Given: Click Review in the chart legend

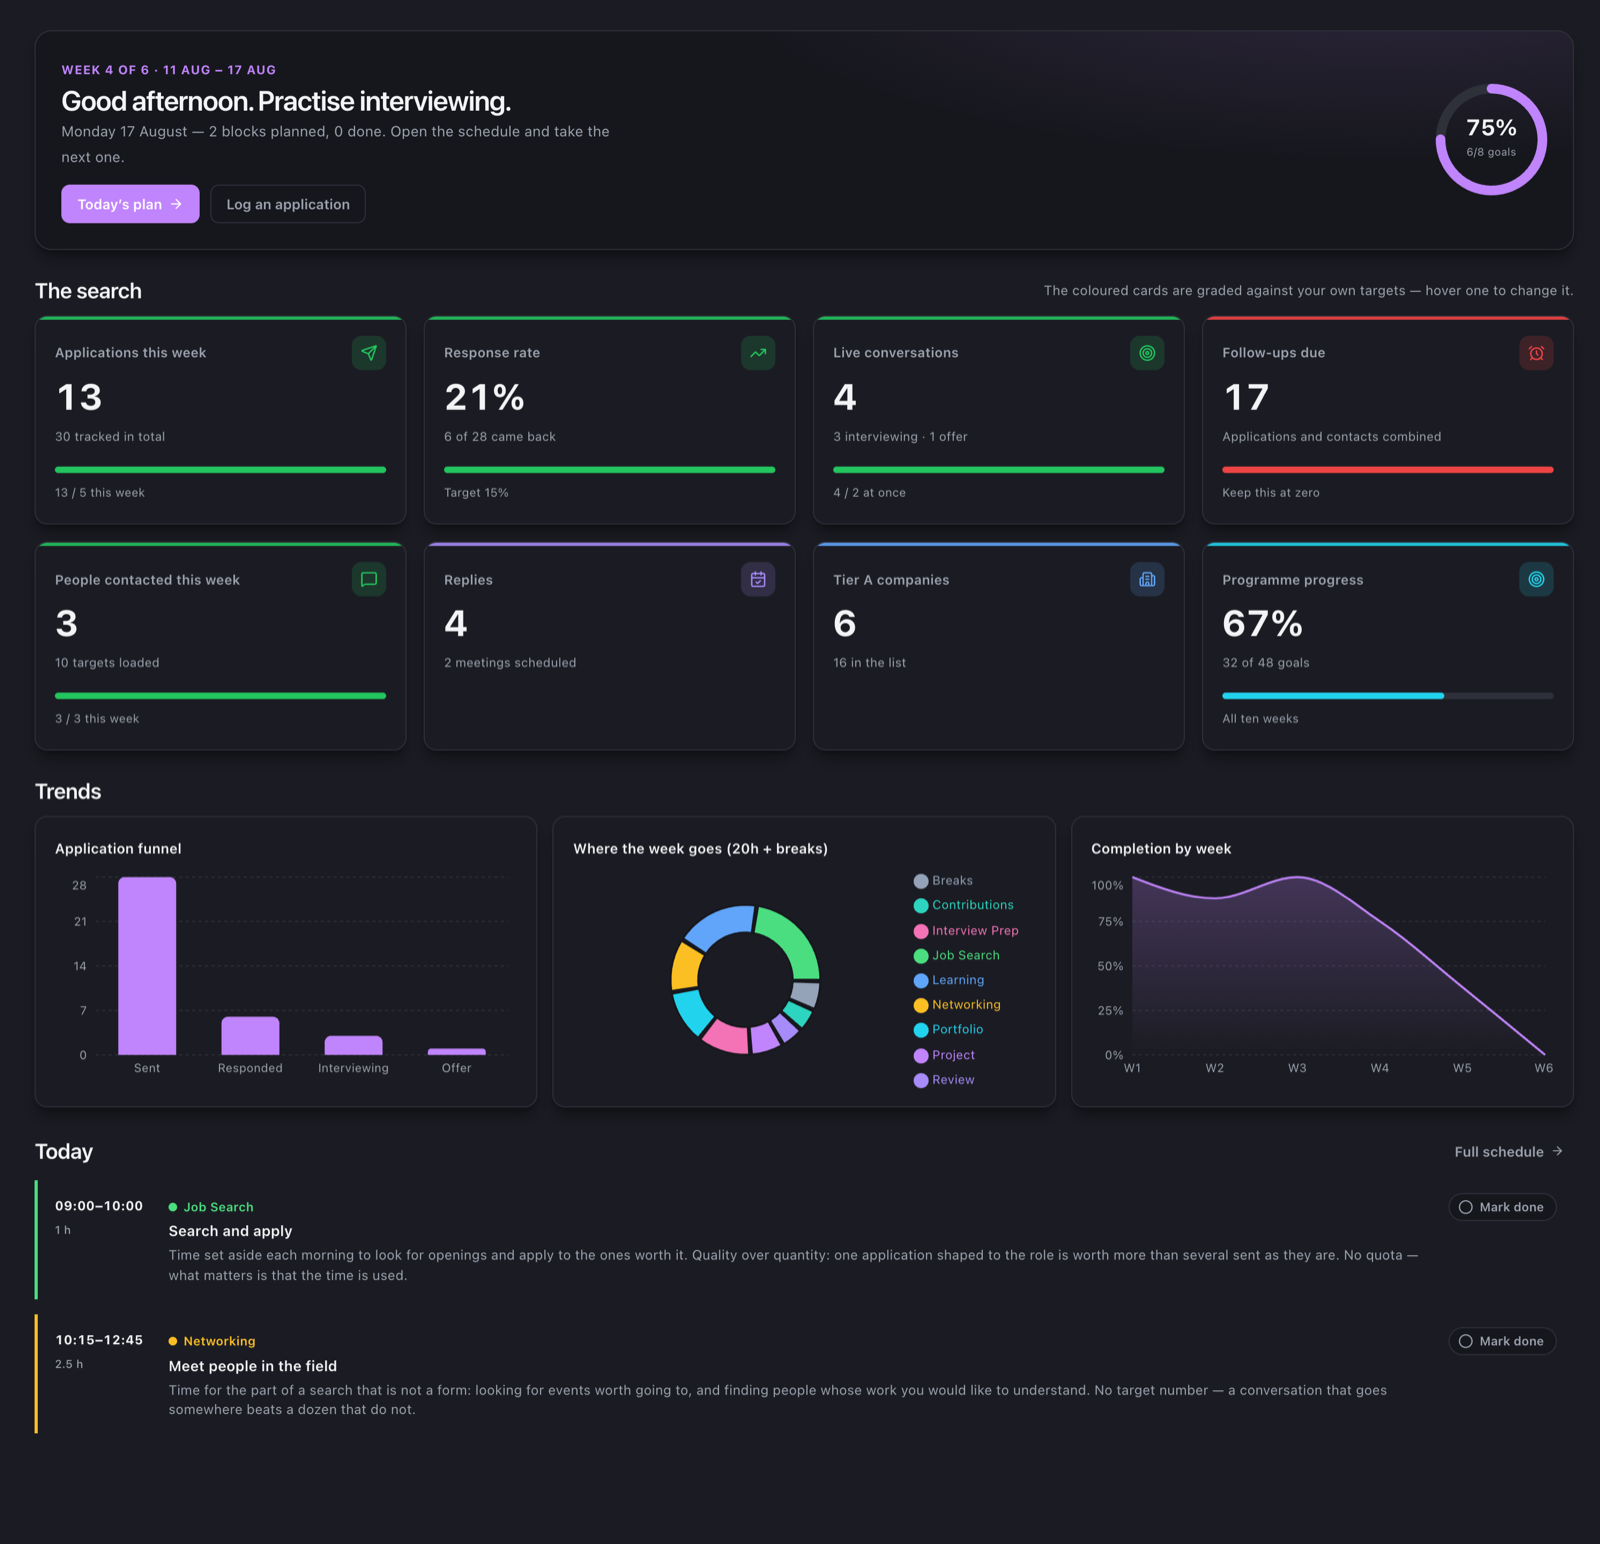Looking at the screenshot, I should point(944,1080).
